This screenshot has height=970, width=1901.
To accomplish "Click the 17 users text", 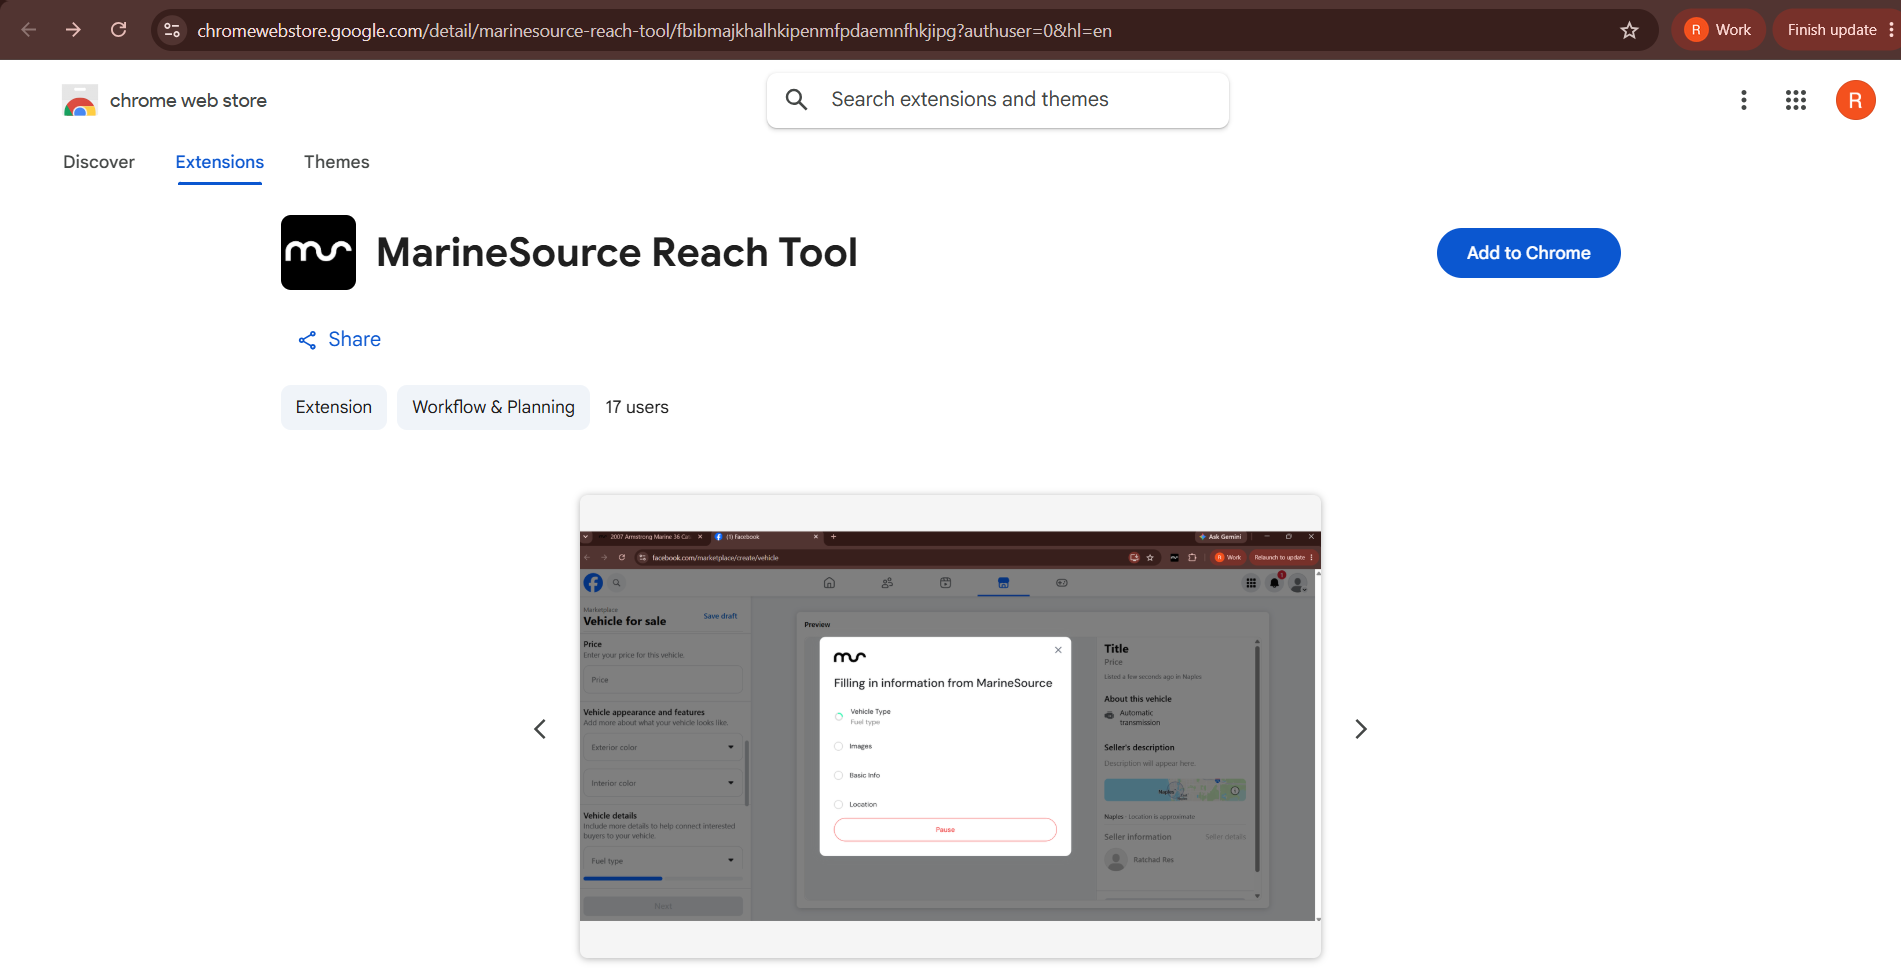I will point(637,407).
